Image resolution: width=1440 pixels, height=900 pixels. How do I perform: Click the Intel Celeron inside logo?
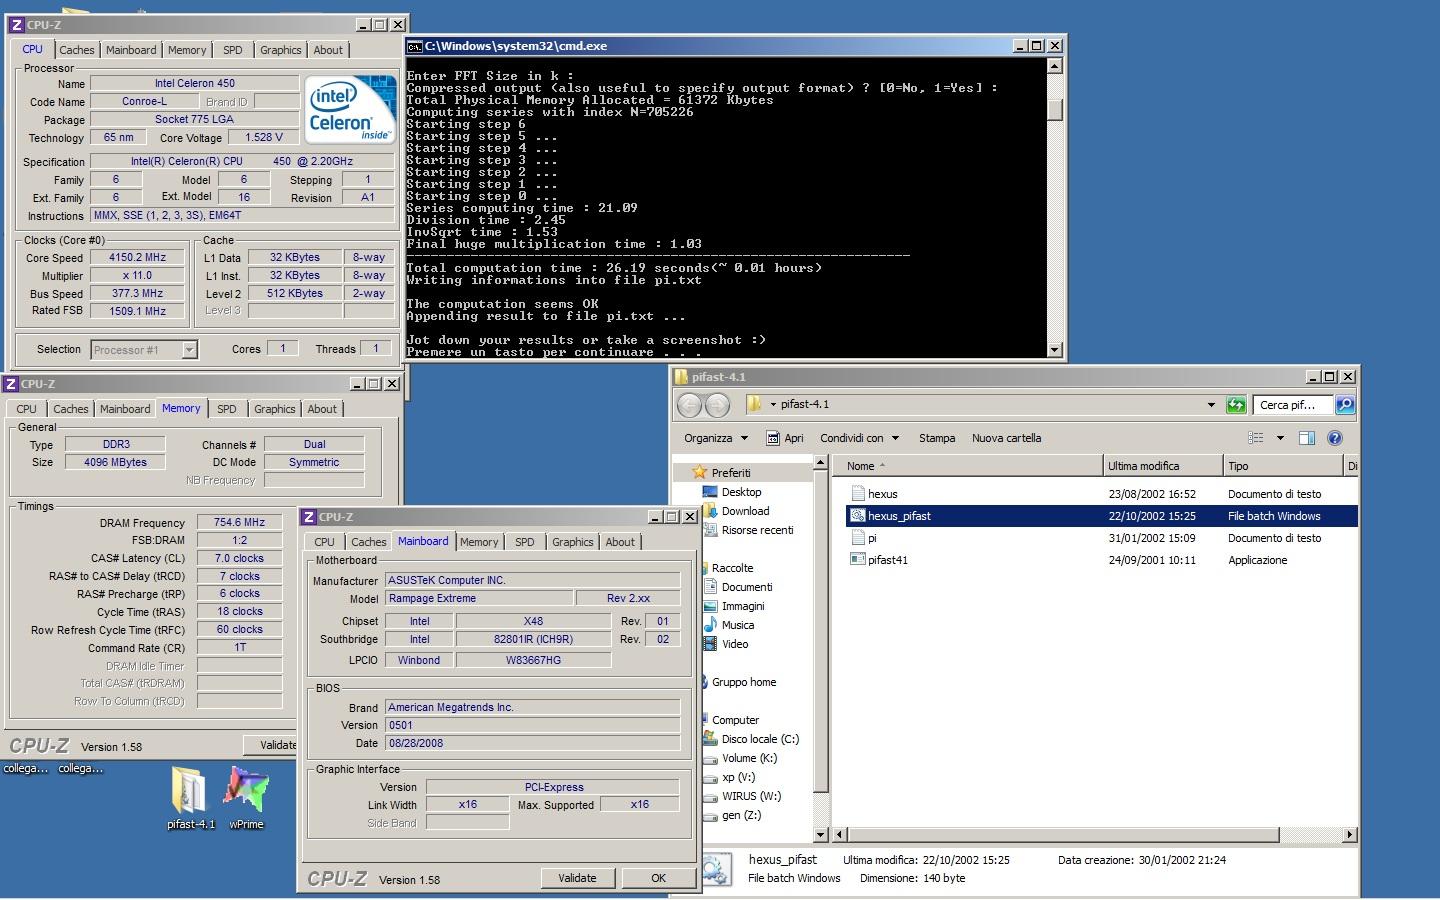350,110
